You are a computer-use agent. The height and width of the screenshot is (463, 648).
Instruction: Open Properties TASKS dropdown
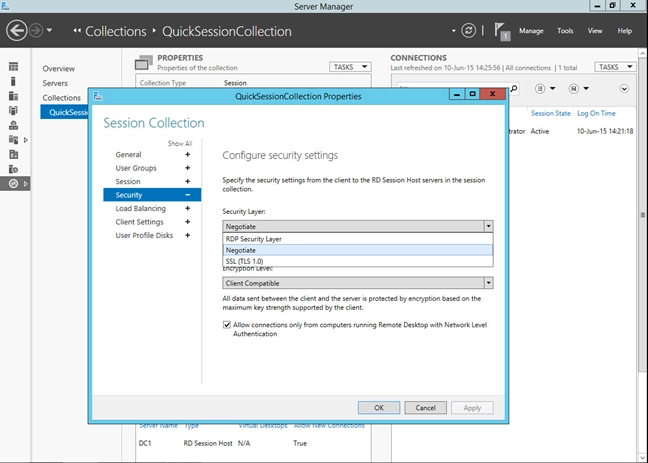pyautogui.click(x=350, y=67)
